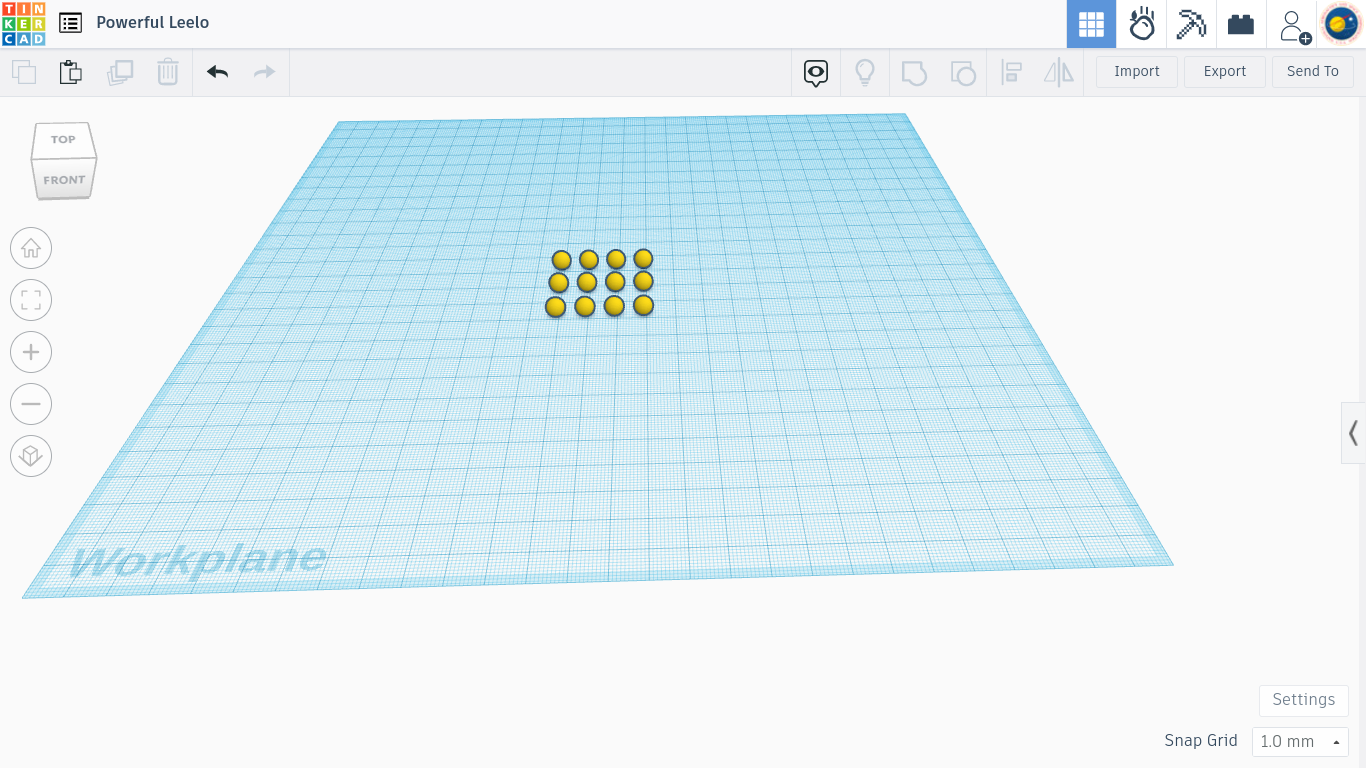Click the Import button
Viewport: 1366px width, 768px height.
click(1136, 72)
